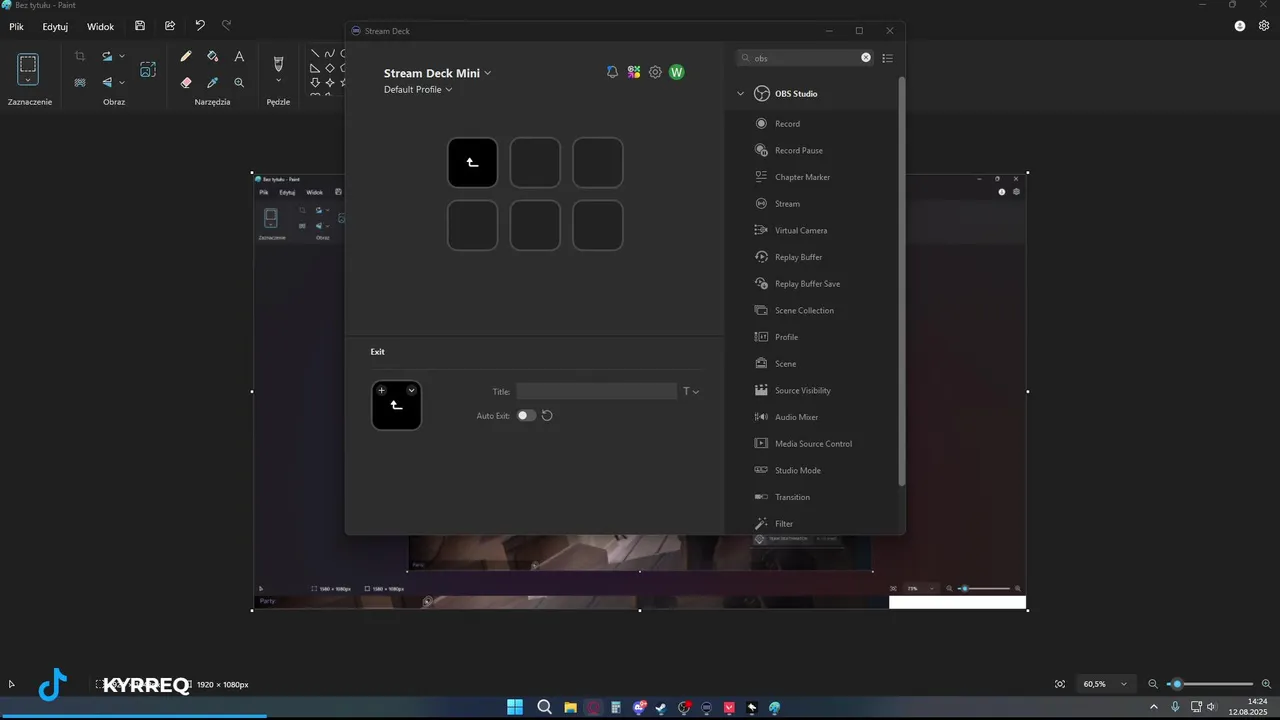Toggle the Auto Exit switch

point(526,415)
